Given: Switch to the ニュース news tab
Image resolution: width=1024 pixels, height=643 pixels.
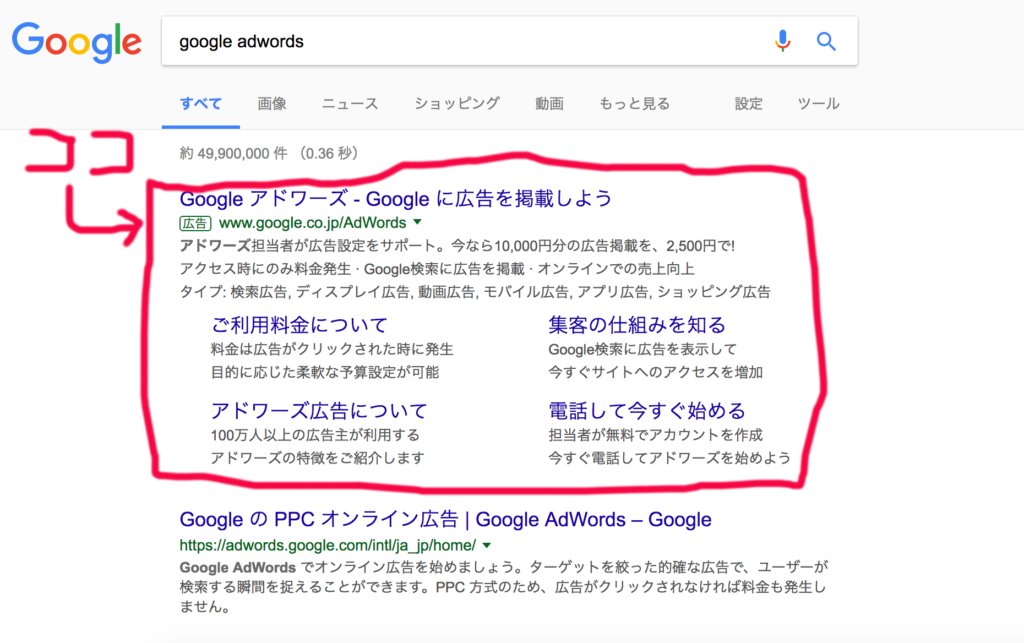Looking at the screenshot, I should (350, 104).
